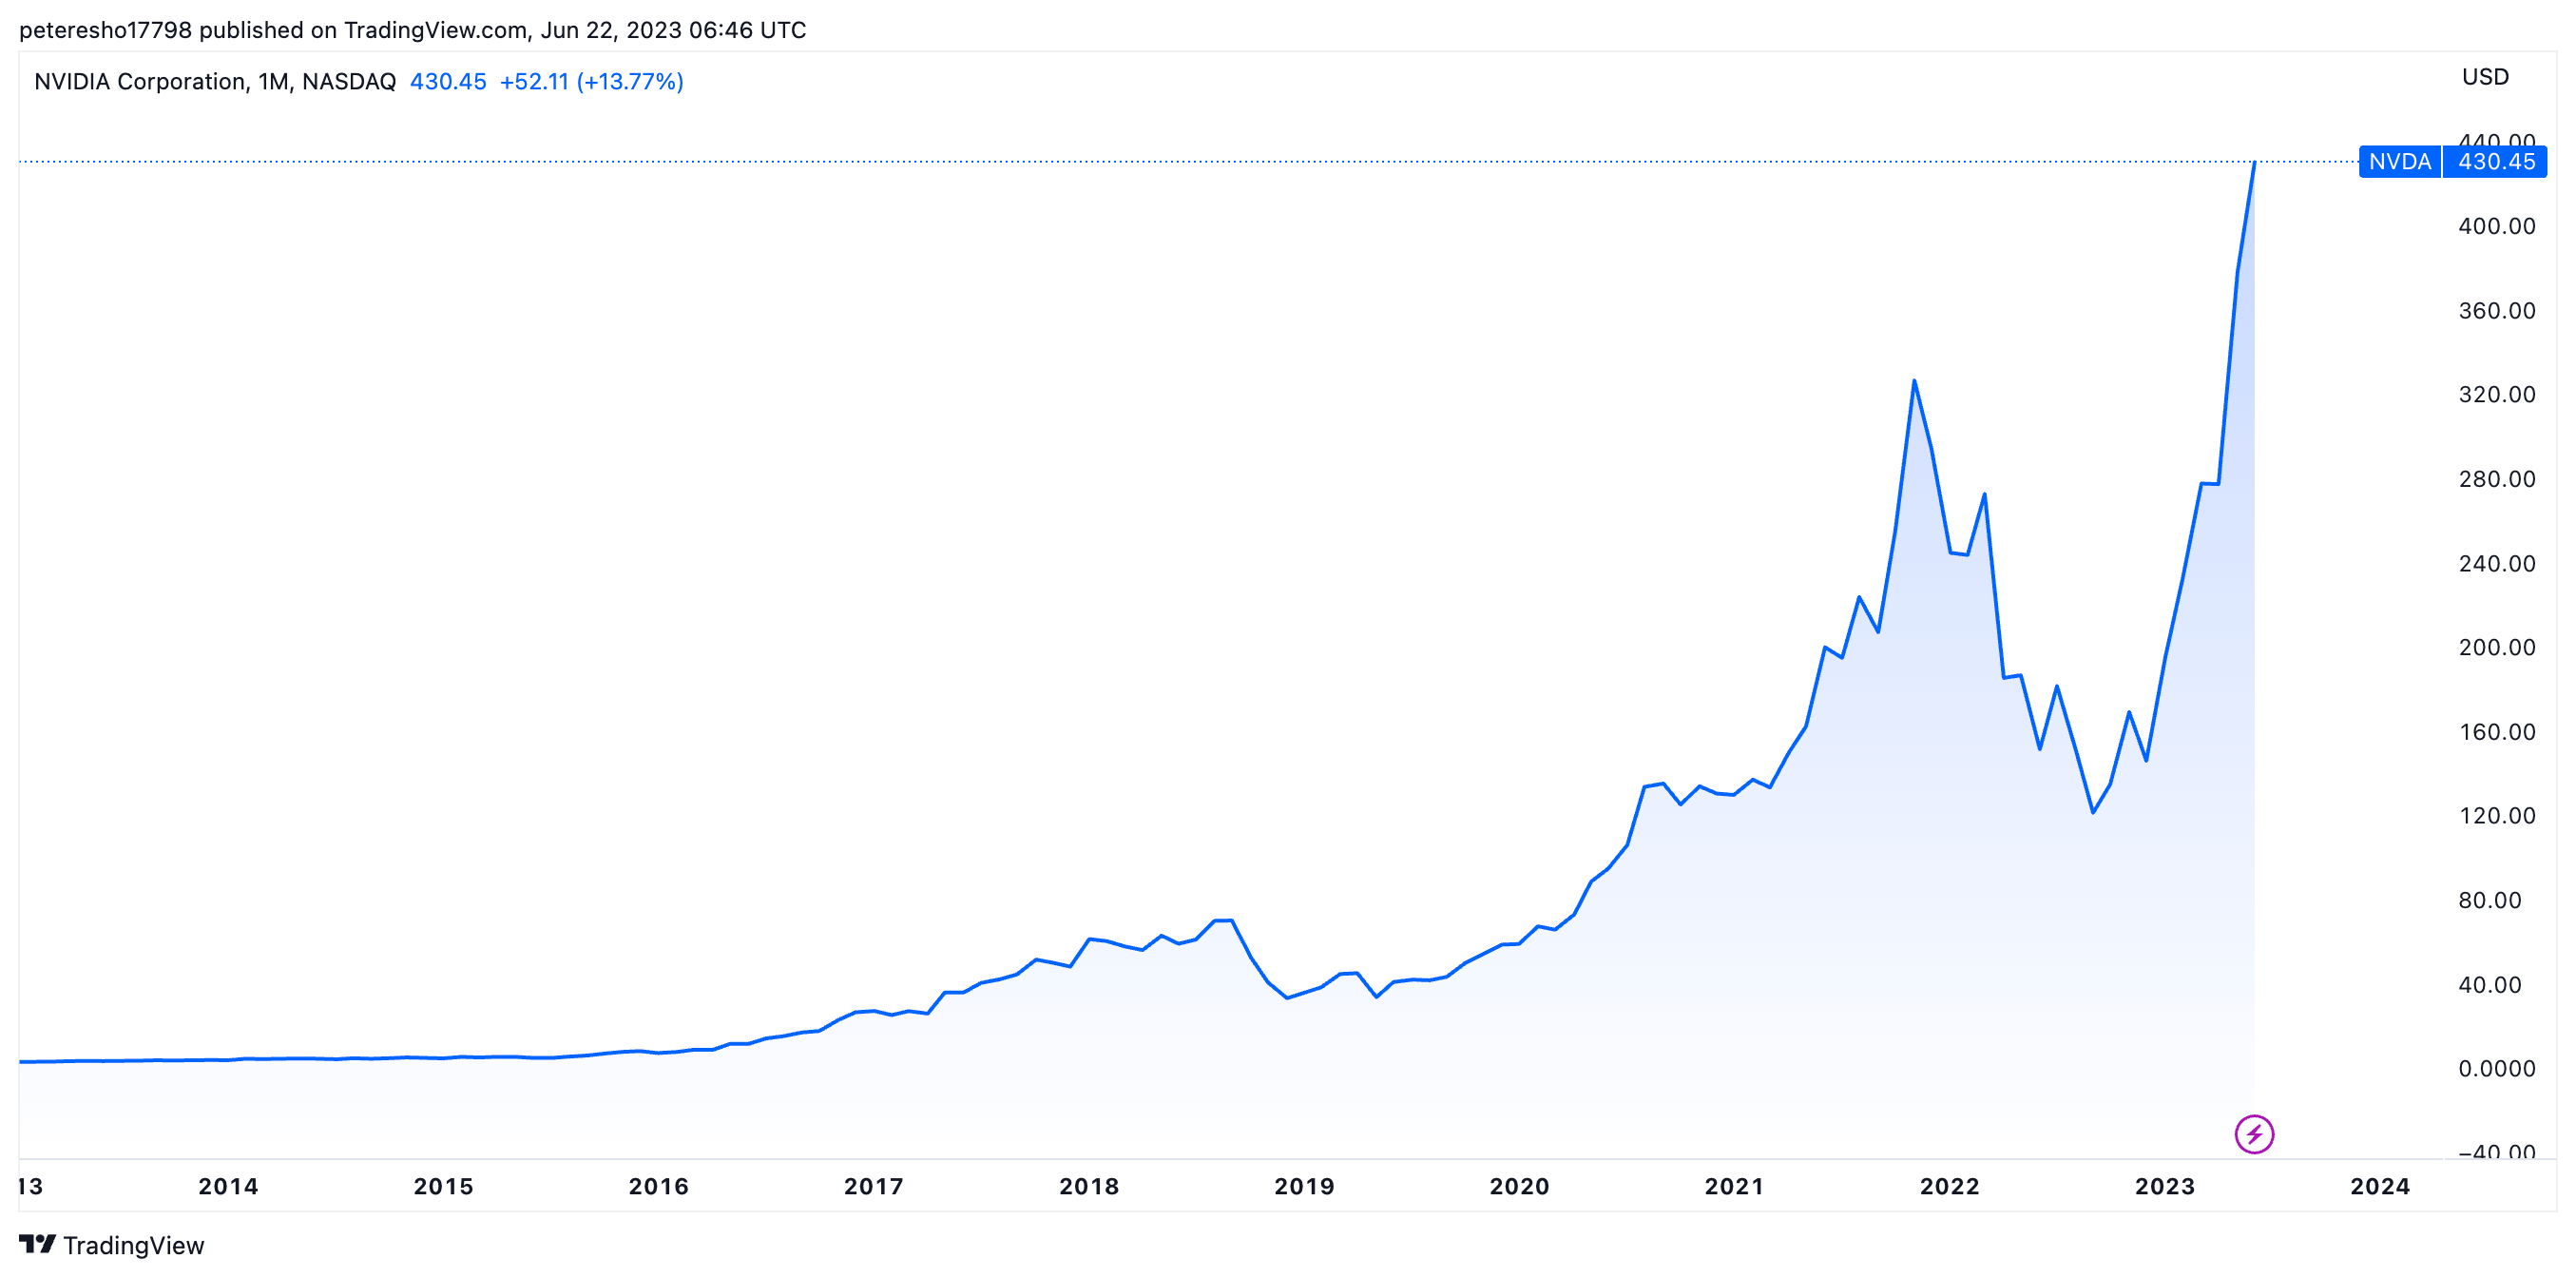Click the +52.11 (+13.77%) change text
The height and width of the screenshot is (1278, 2576).
tap(591, 82)
